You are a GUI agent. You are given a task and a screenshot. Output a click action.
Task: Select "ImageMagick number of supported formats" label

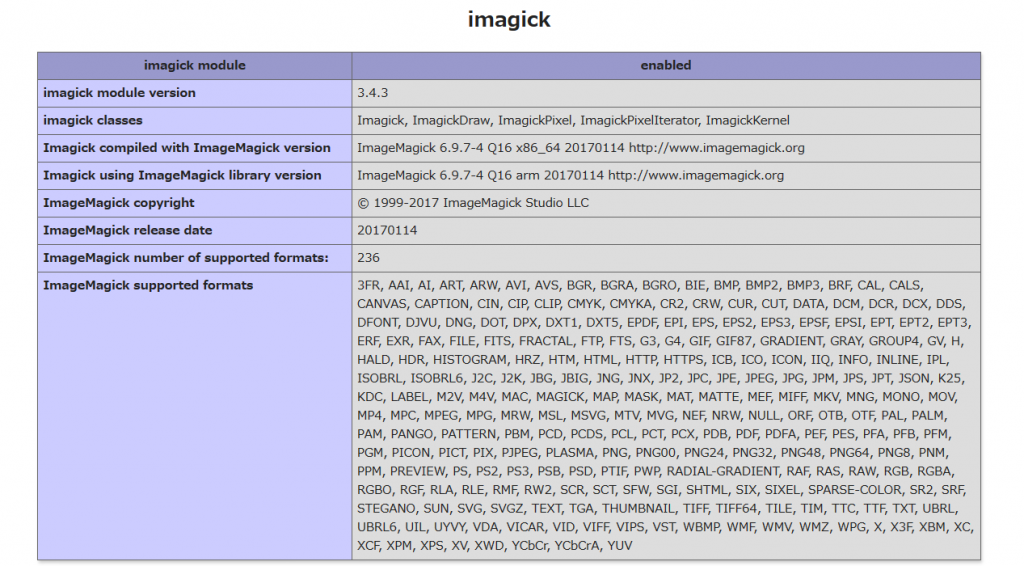click(x=185, y=258)
